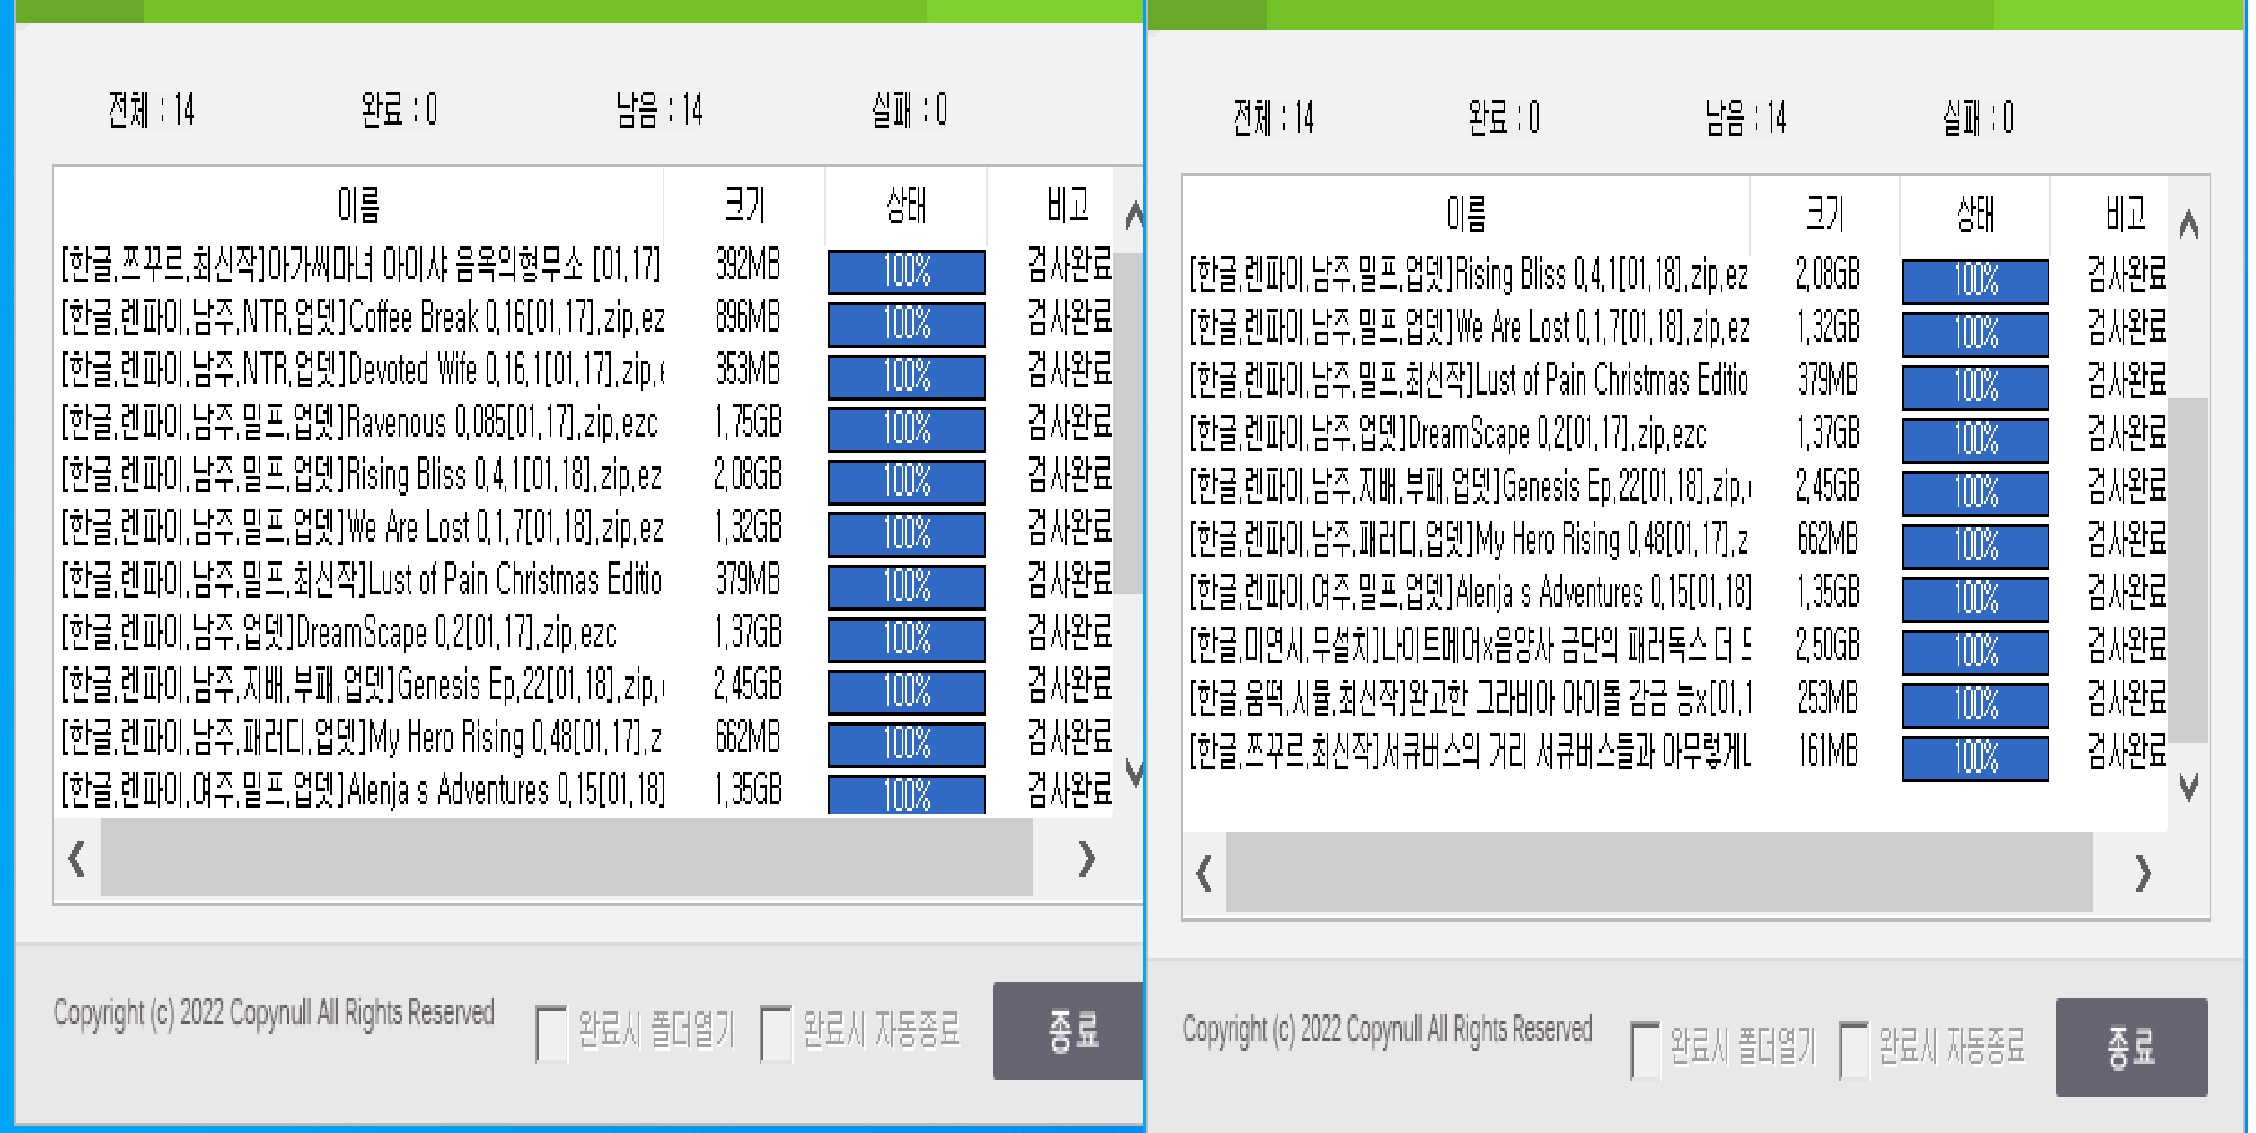Click scroll down arrow in left file list
This screenshot has height=1133, width=2256.
coord(1133,772)
